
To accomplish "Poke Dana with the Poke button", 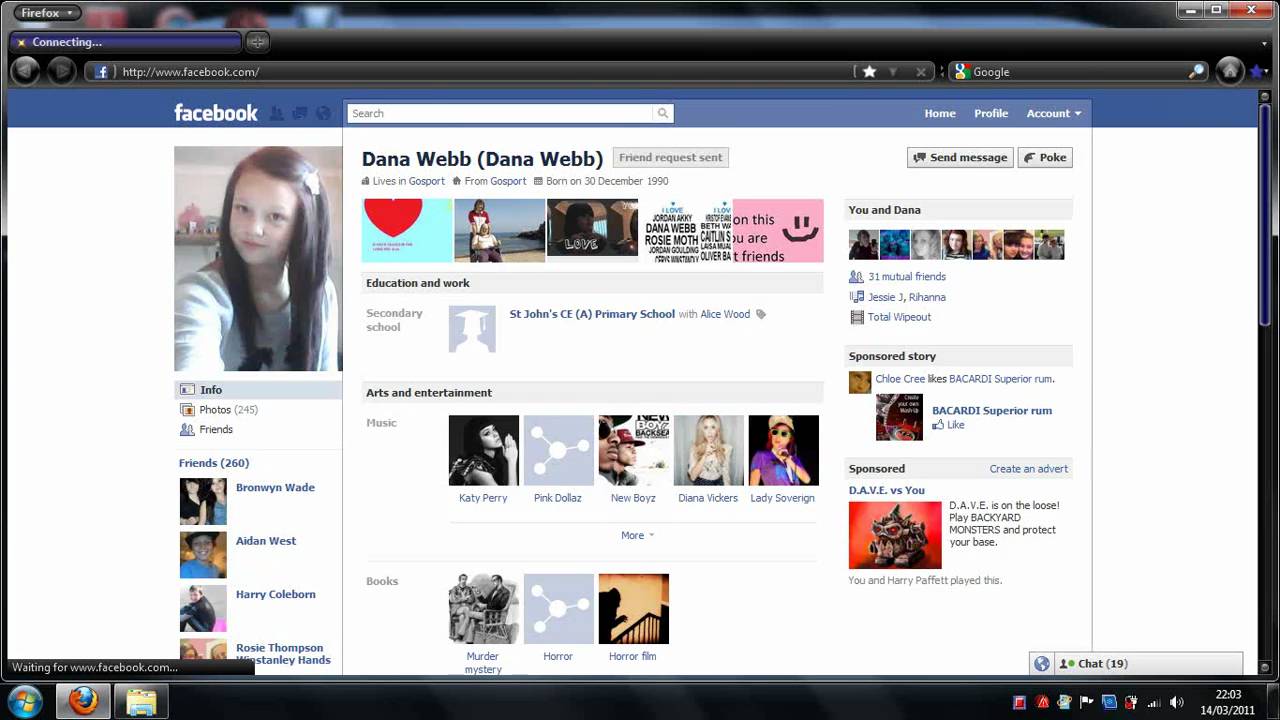I will coord(1044,157).
